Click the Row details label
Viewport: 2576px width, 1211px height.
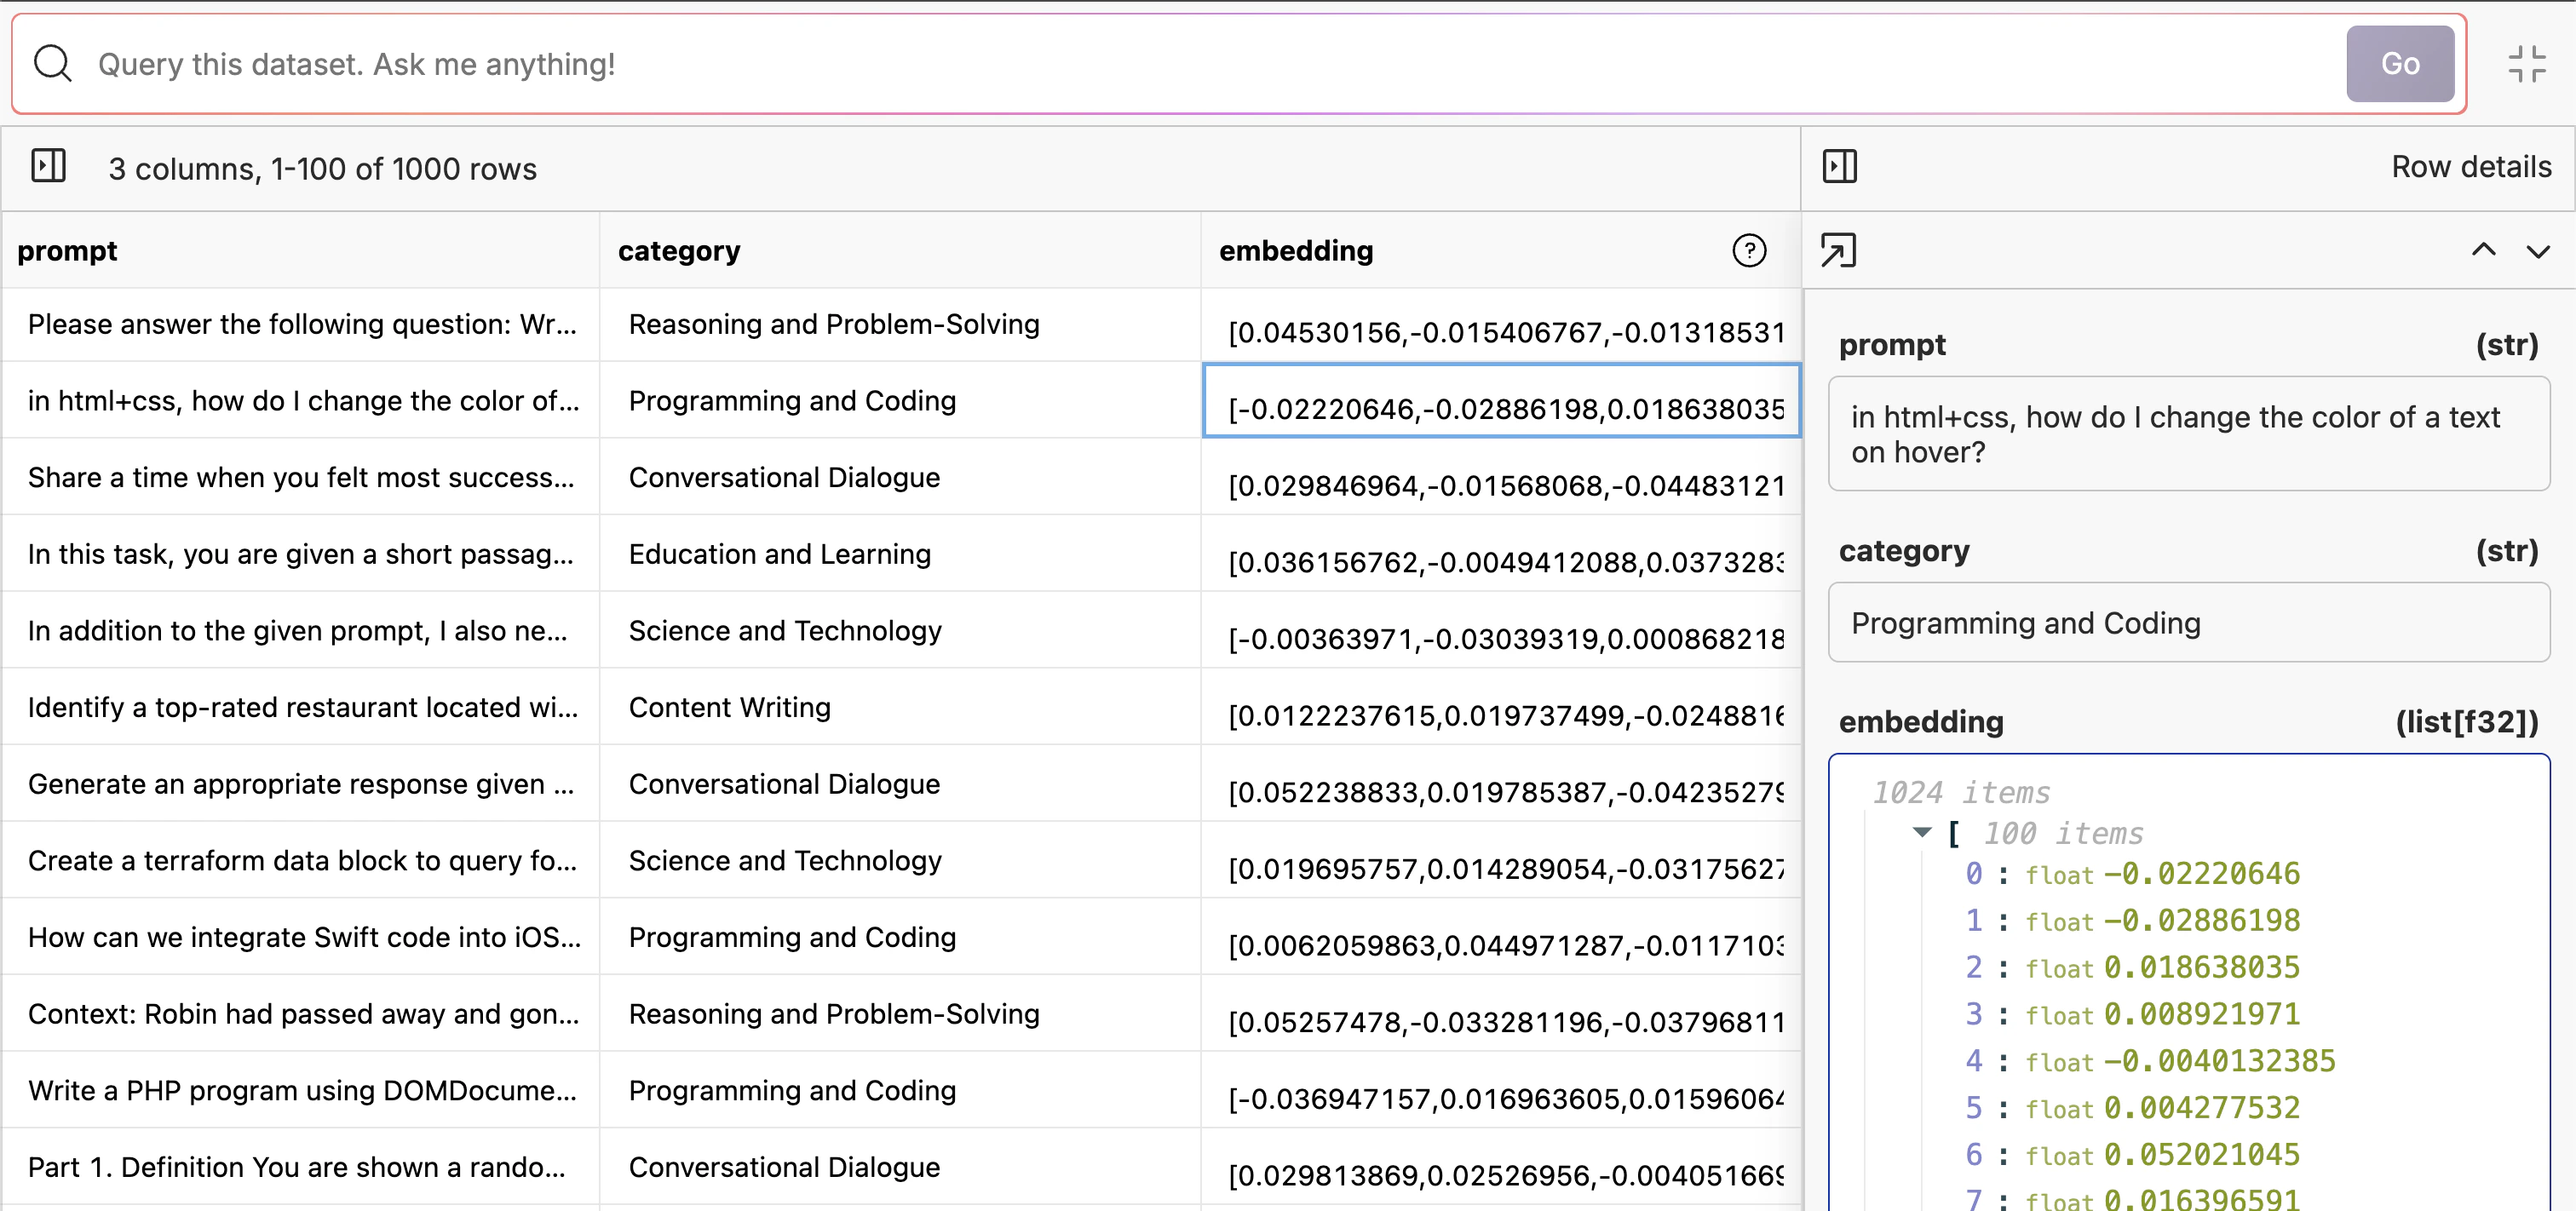pyautogui.click(x=2471, y=166)
